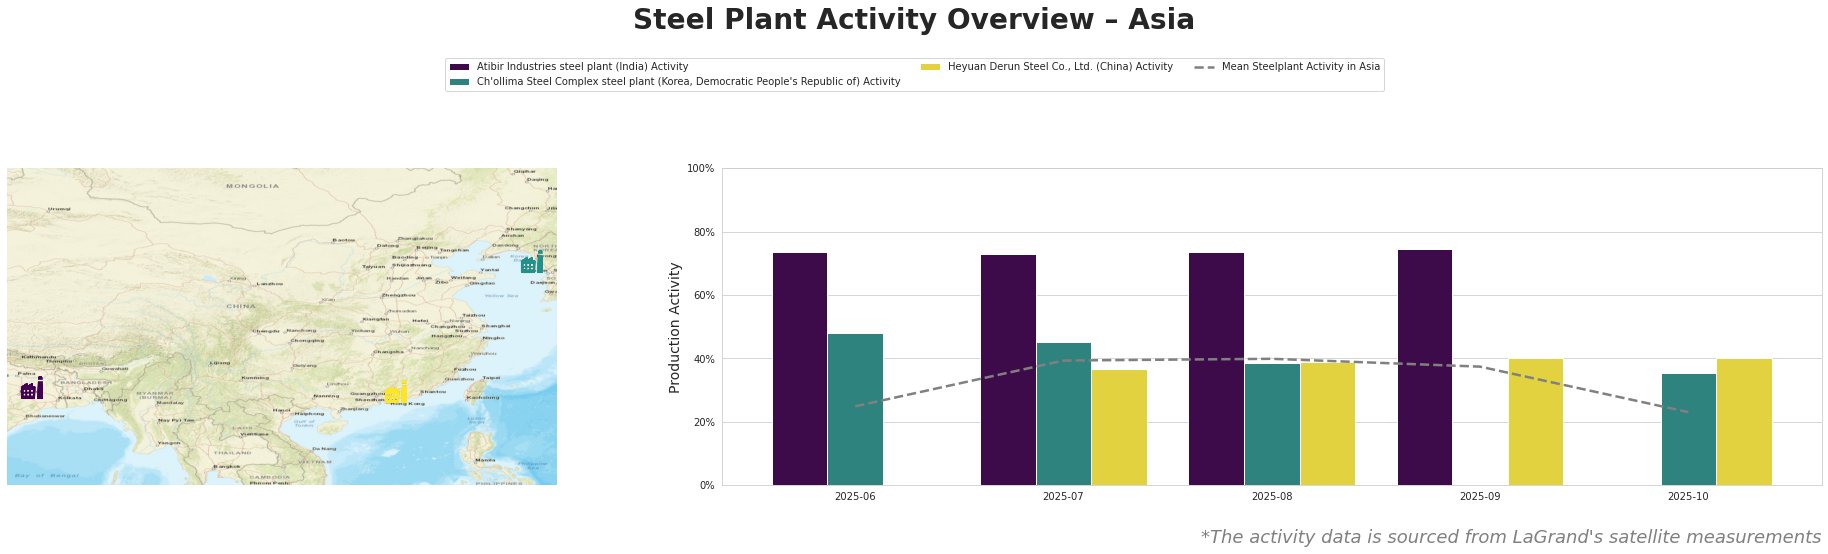Click the purple bar for 2025-06
This screenshot has width=1828, height=554.
(800, 369)
